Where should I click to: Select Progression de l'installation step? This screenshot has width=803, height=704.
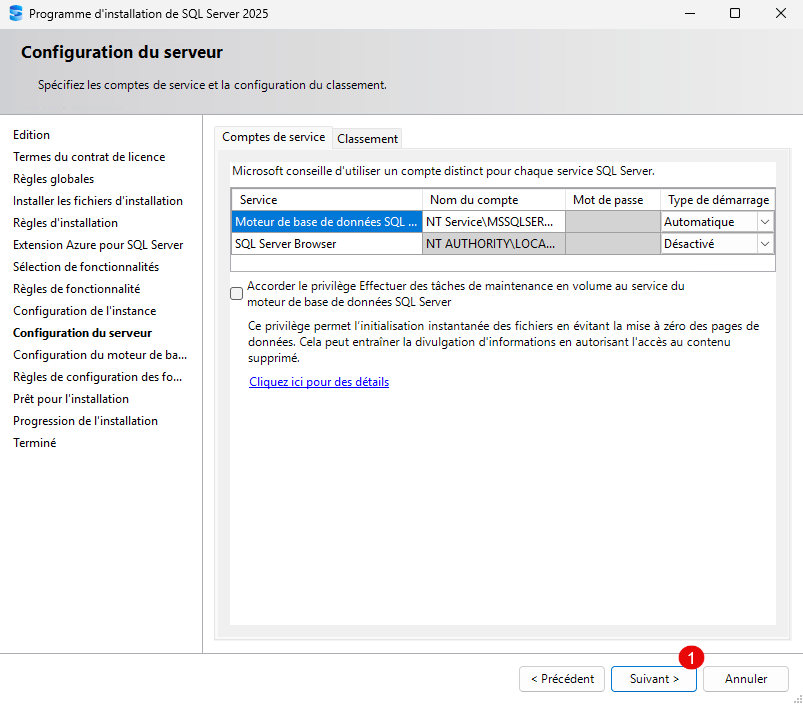coord(85,421)
